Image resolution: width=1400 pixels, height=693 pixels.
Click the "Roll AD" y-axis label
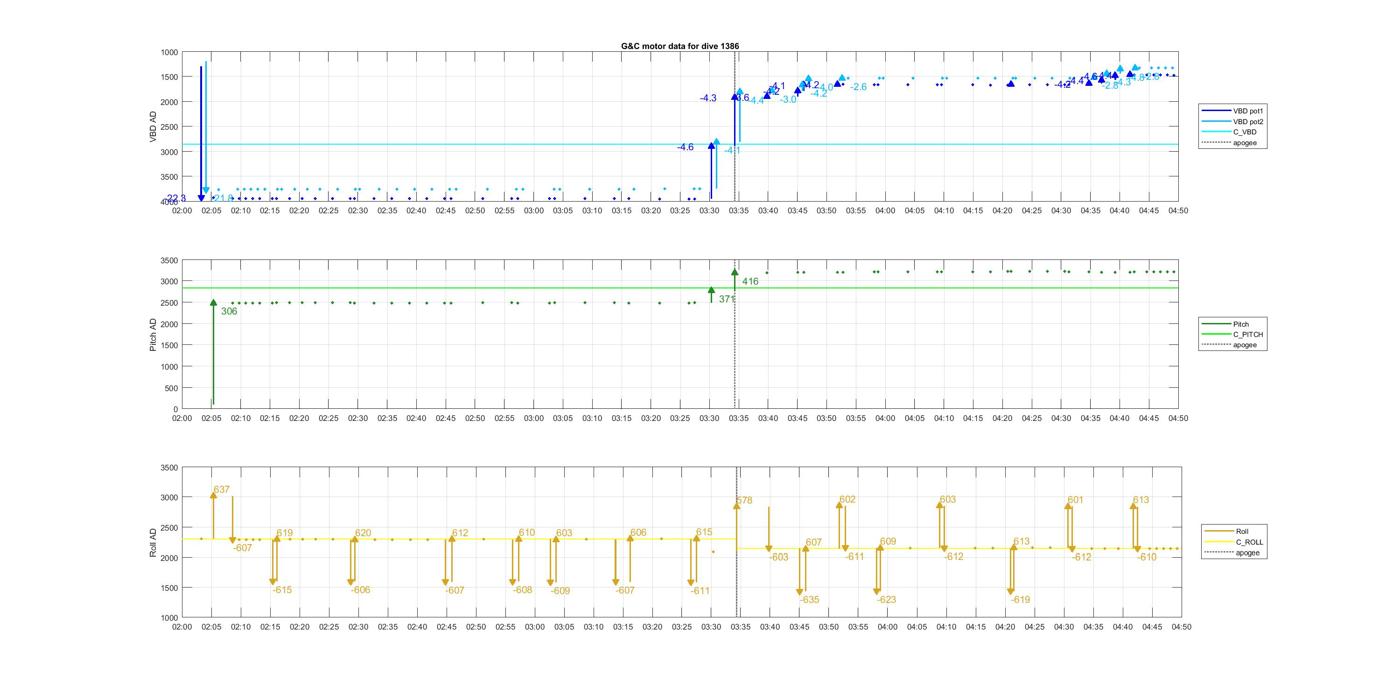pos(153,542)
